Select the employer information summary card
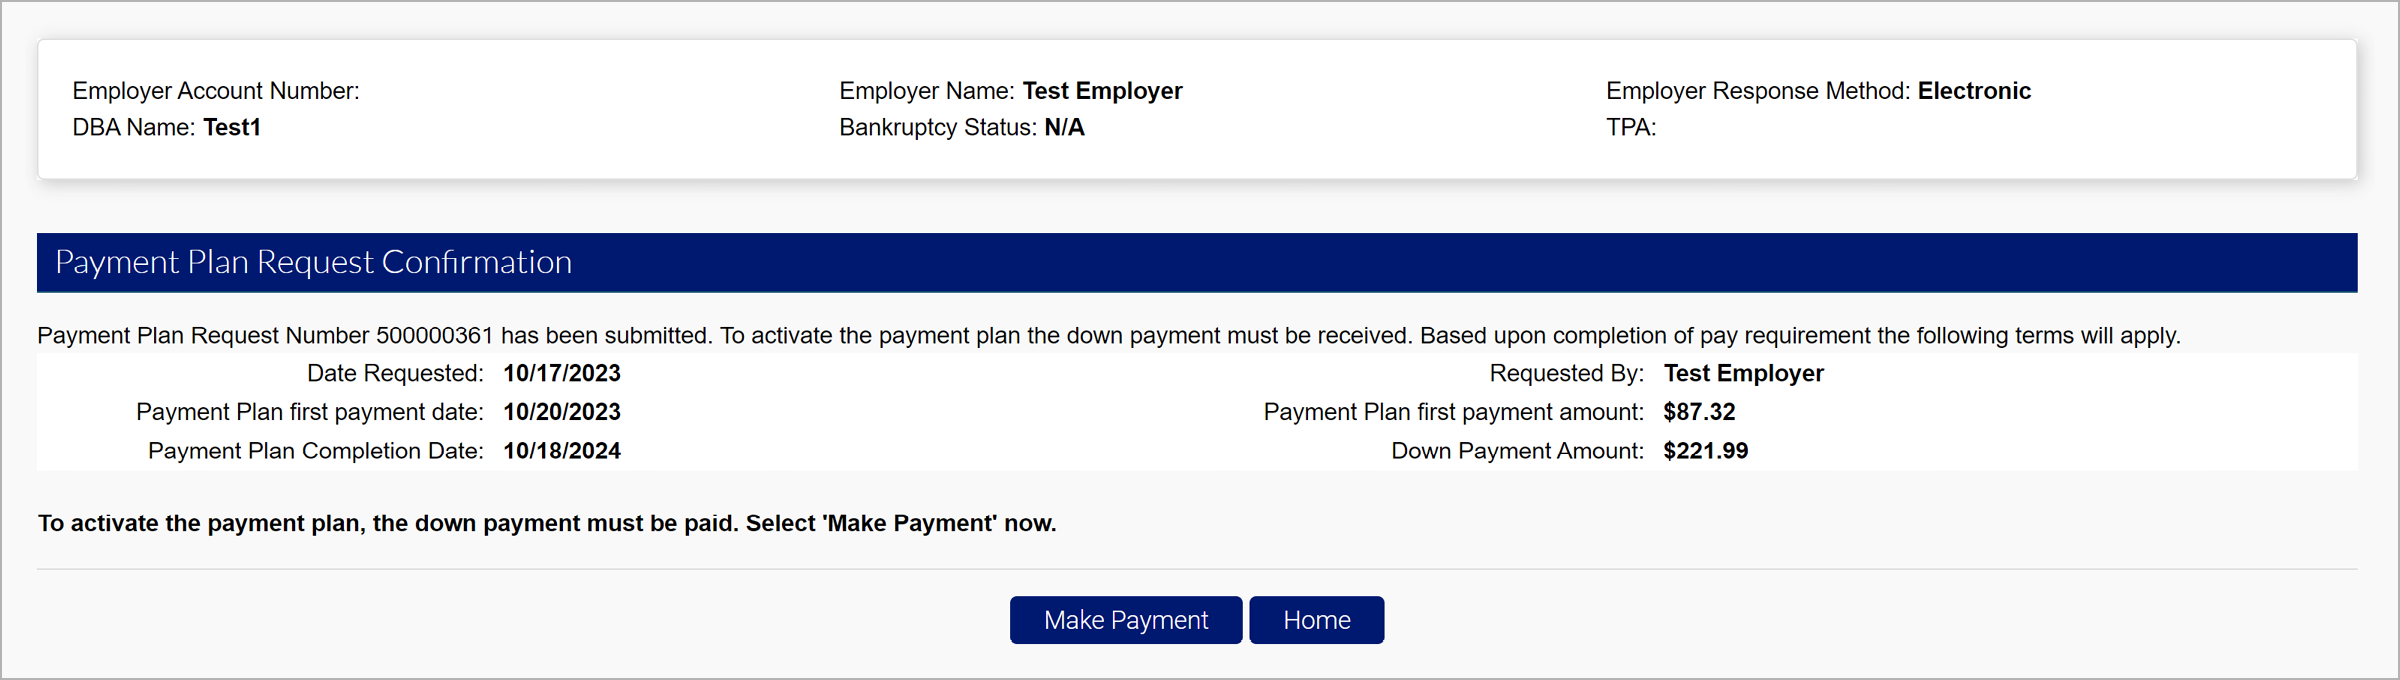2400x680 pixels. pyautogui.click(x=1200, y=108)
